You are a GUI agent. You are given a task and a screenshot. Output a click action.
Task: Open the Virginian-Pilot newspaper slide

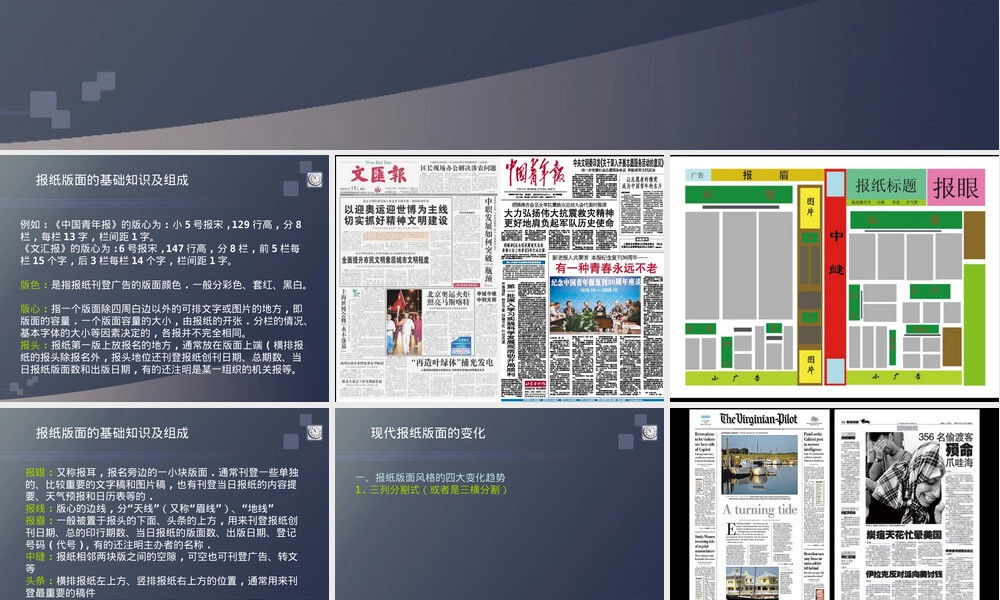click(834, 504)
